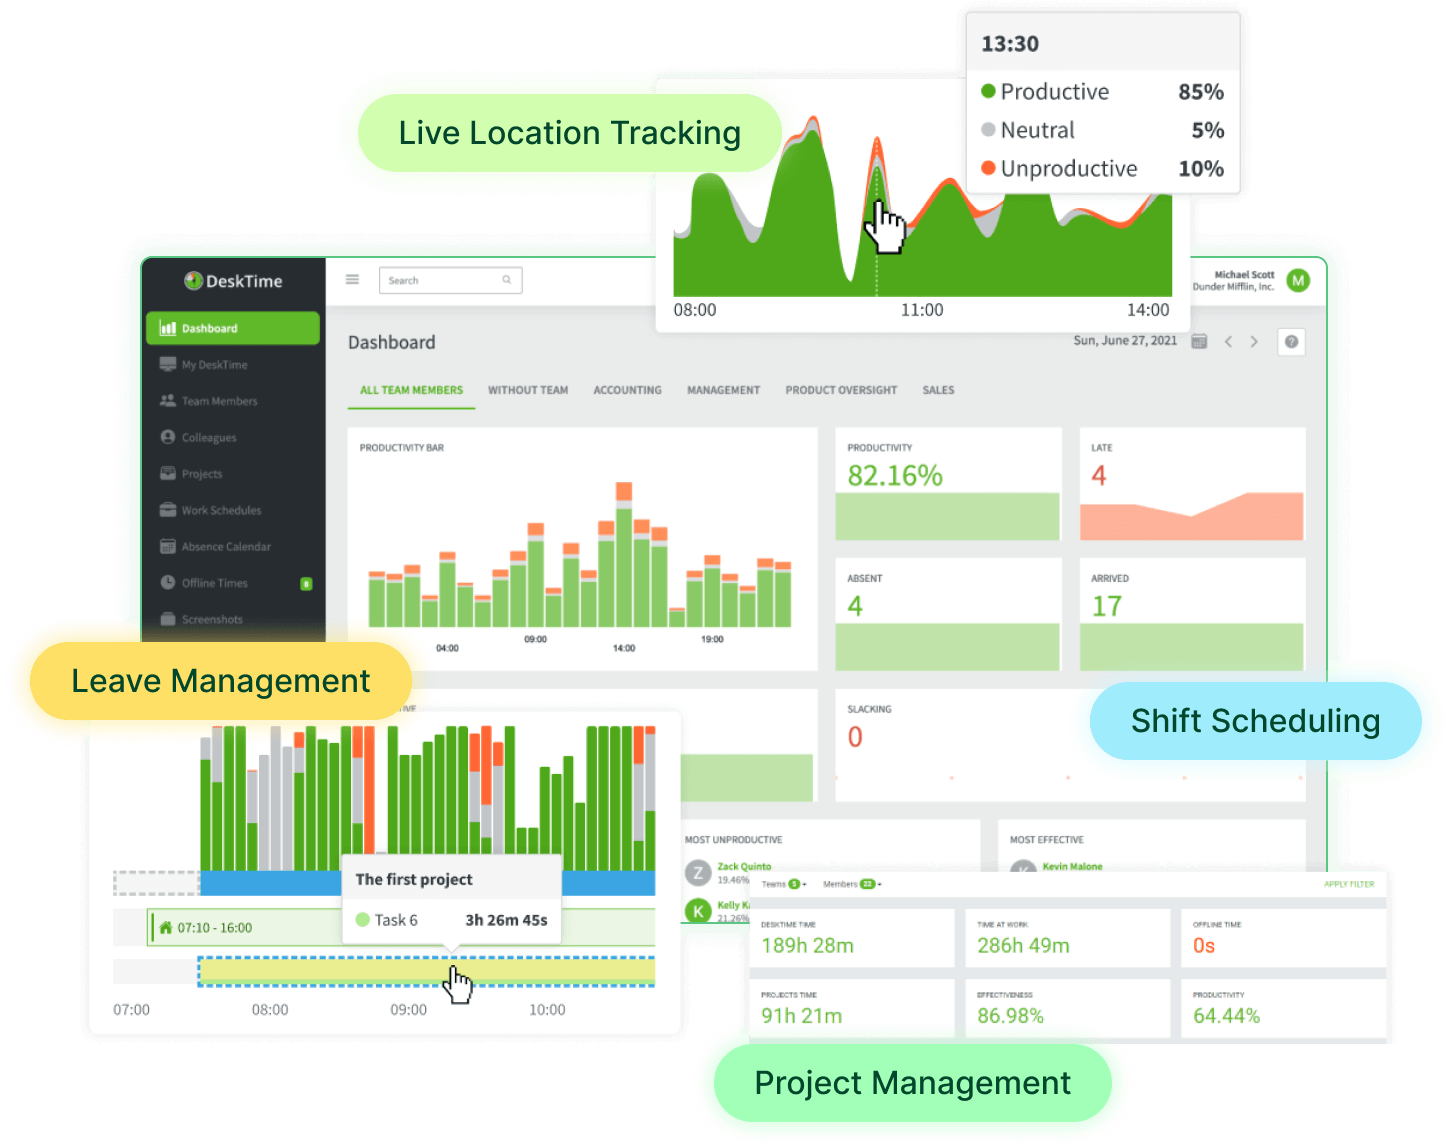Image resolution: width=1452 pixels, height=1148 pixels.
Task: Click the home icon beside 07:10 - 16:00
Action: pos(166,928)
